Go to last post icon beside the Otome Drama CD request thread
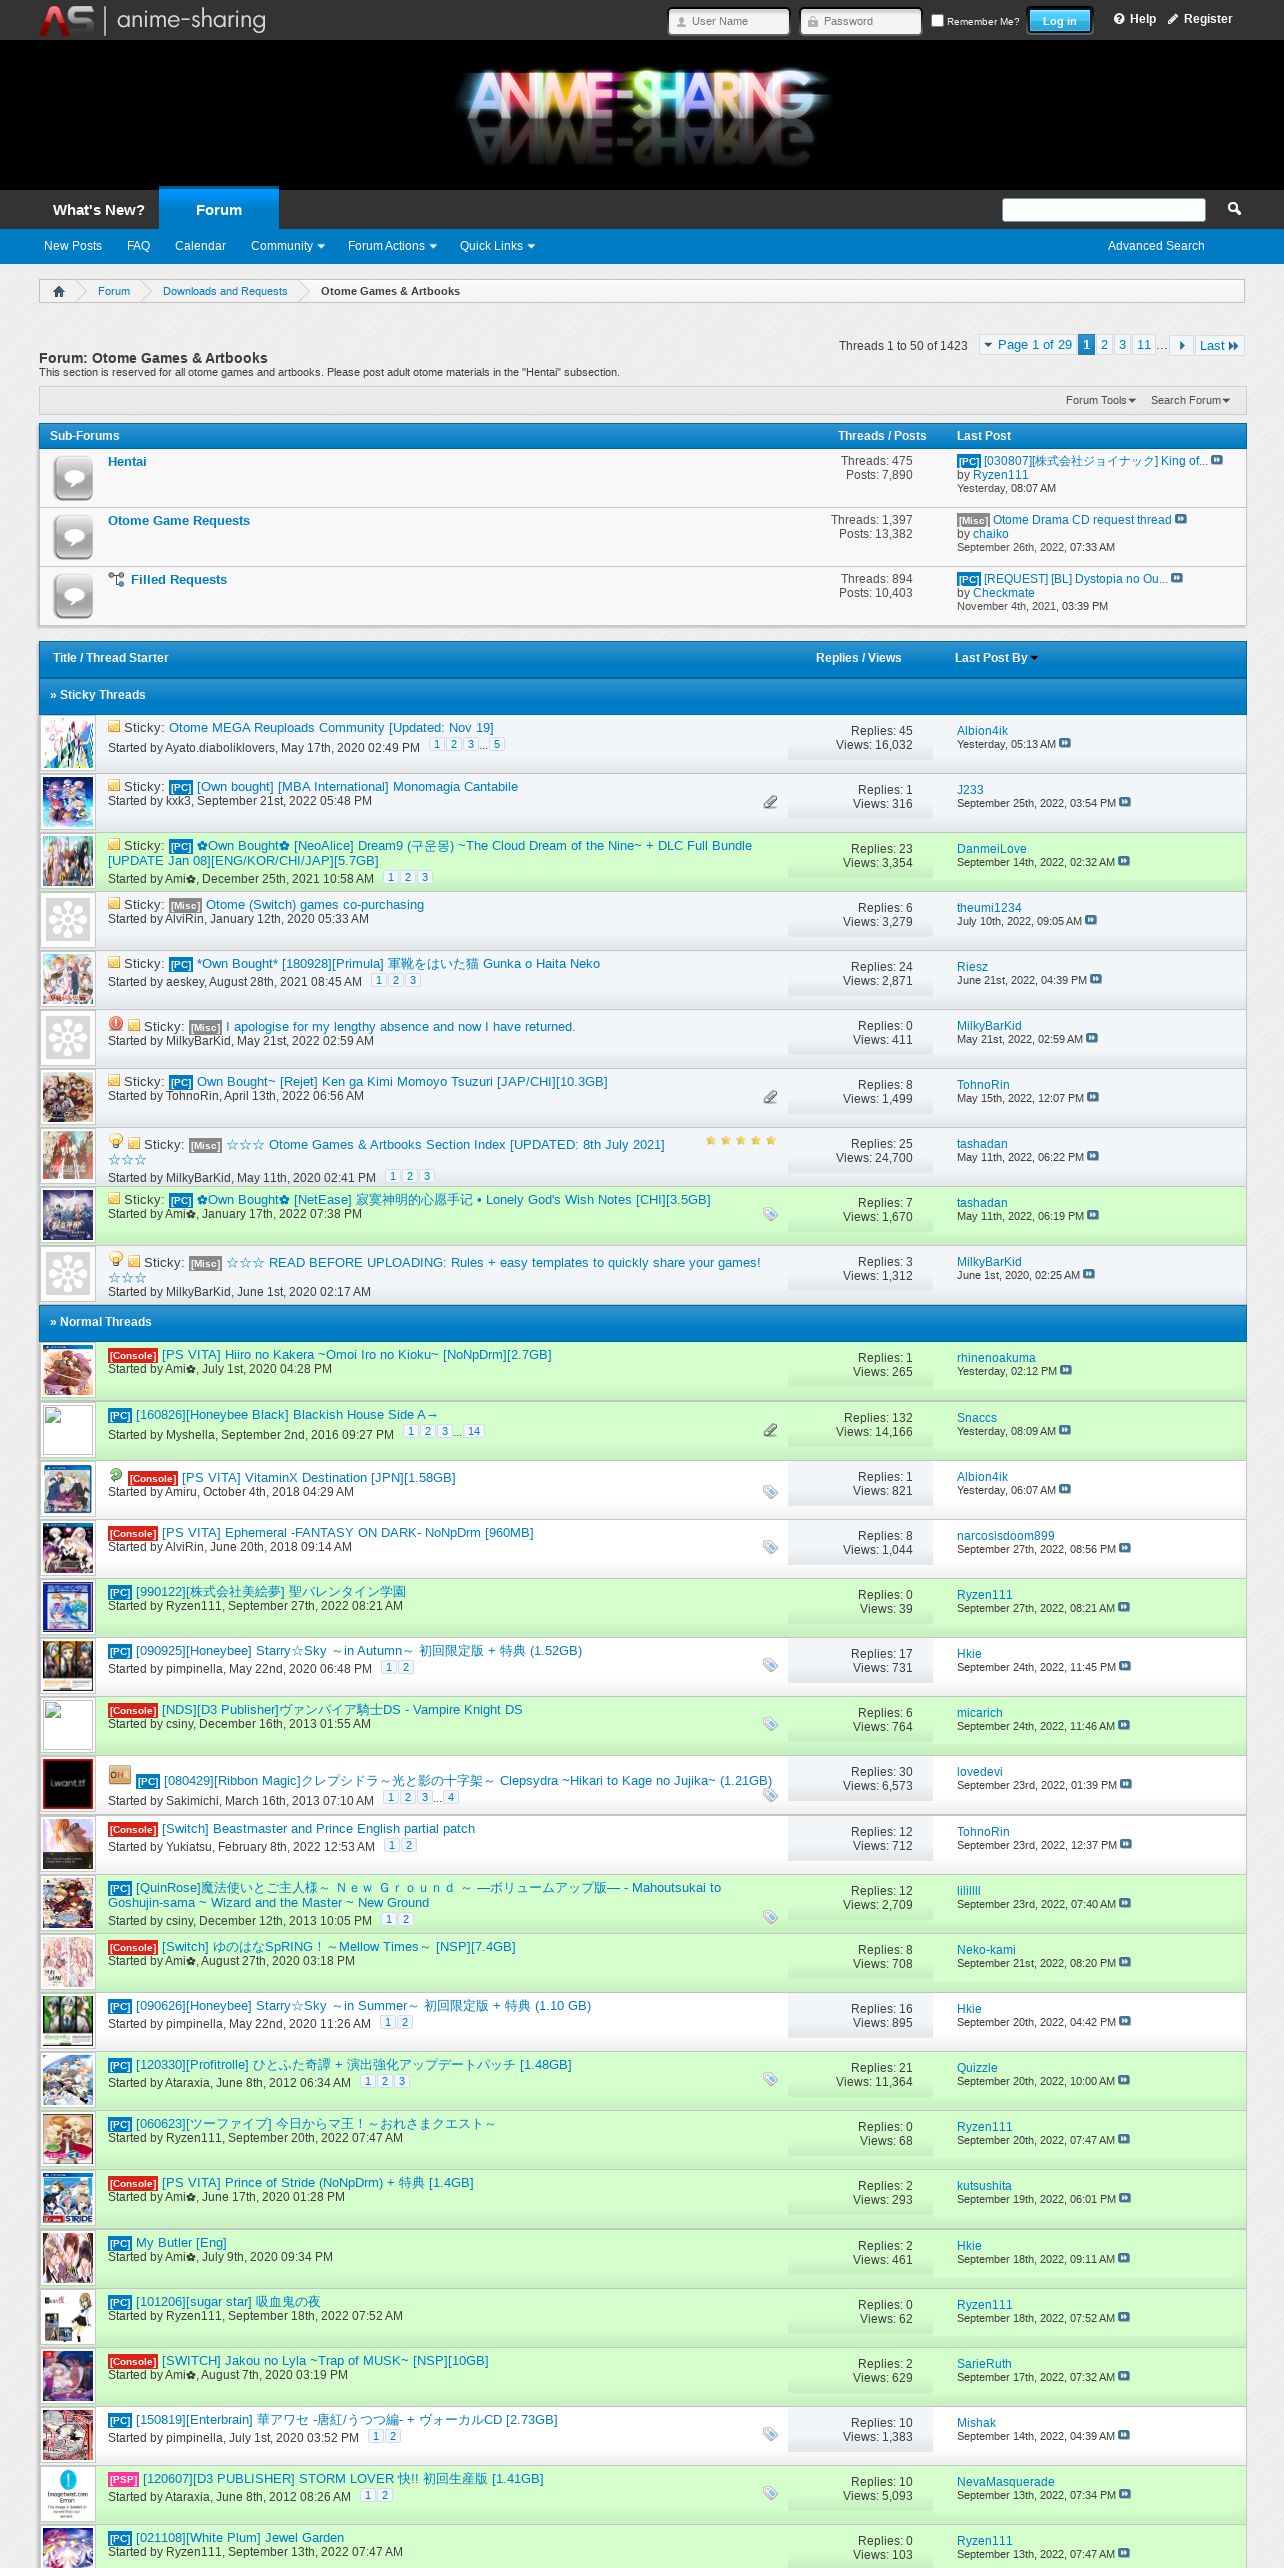The width and height of the screenshot is (1284, 2568). tap(1181, 519)
